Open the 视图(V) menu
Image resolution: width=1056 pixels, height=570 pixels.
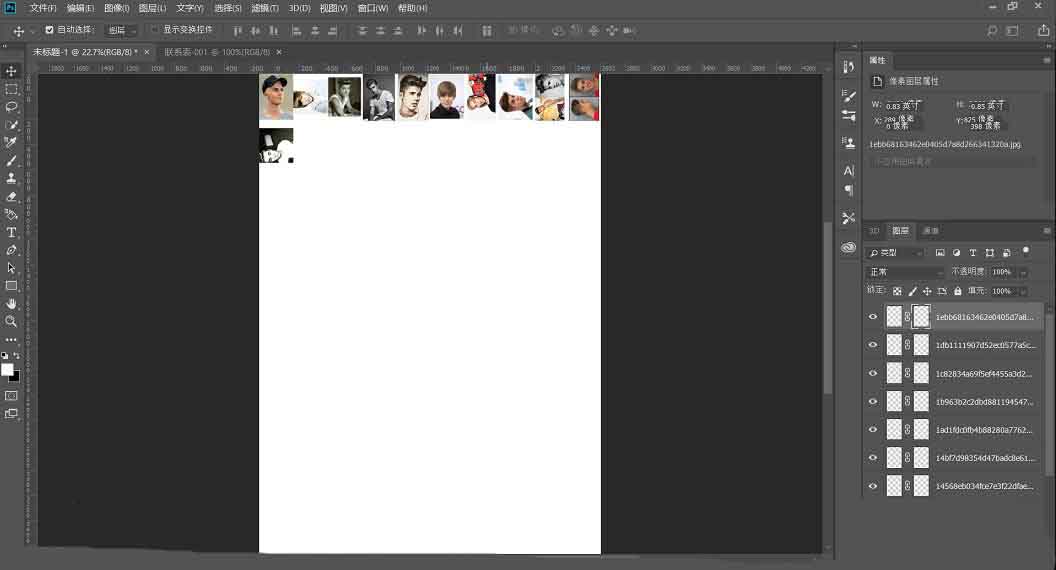[x=333, y=8]
